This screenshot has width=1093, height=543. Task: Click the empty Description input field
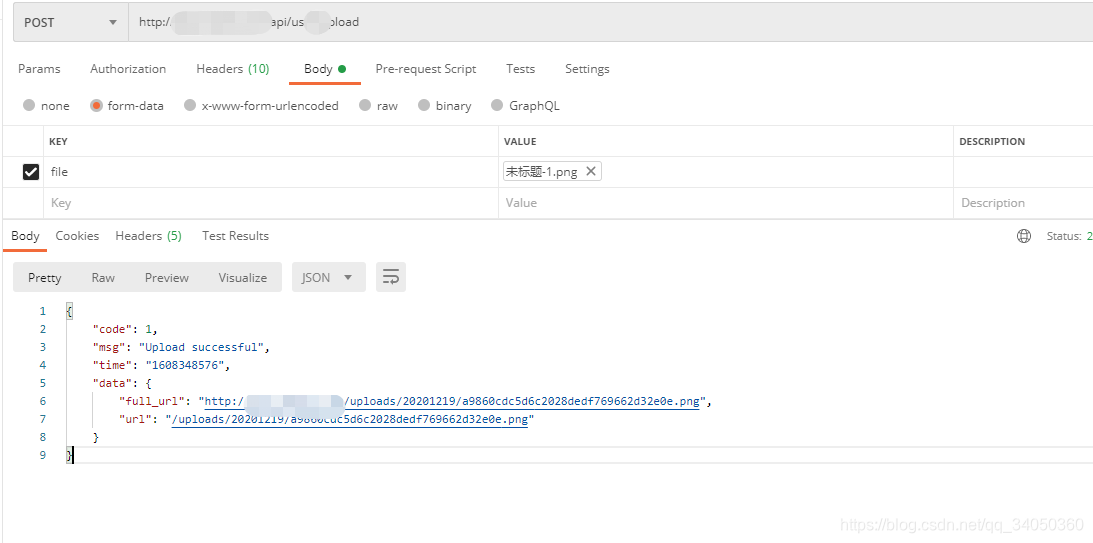(x=1023, y=203)
